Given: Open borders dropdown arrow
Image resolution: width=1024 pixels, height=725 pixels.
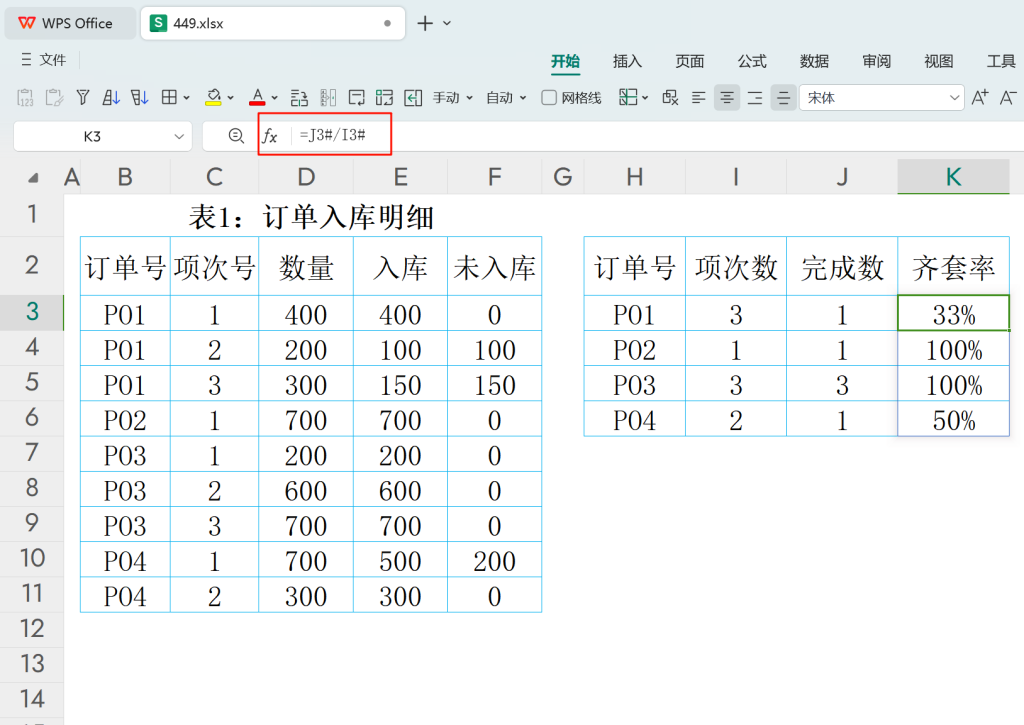Looking at the screenshot, I should 187,98.
